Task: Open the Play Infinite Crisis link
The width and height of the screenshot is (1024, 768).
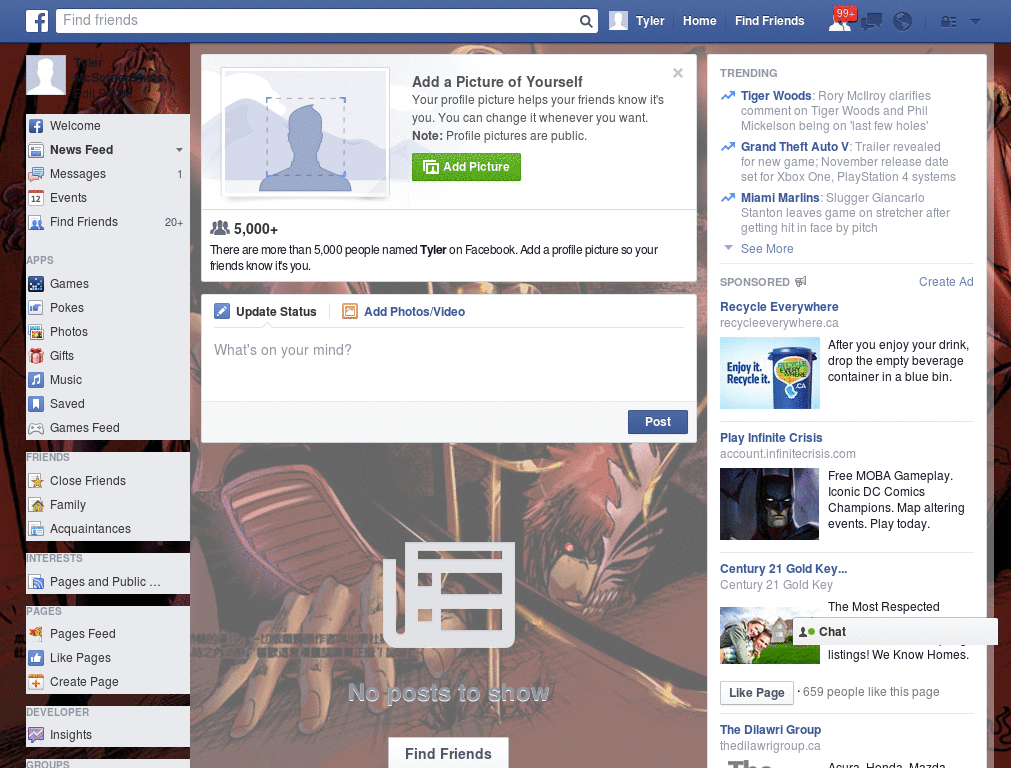Action: [x=771, y=438]
